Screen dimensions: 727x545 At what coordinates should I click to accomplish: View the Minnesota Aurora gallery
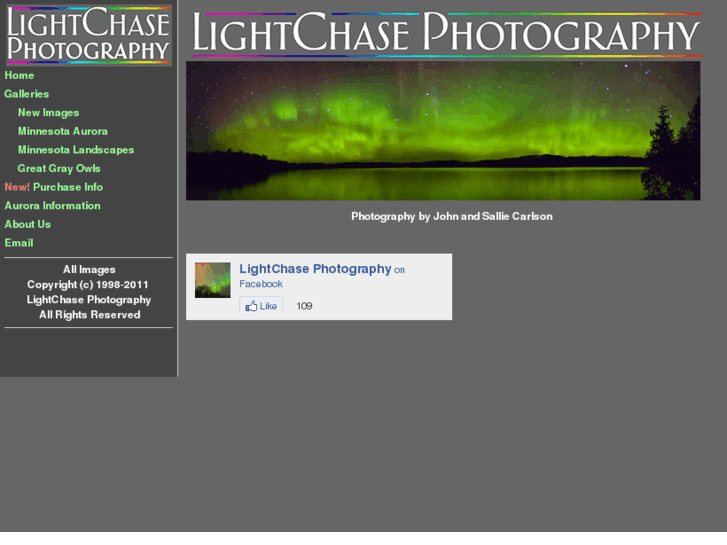click(63, 131)
